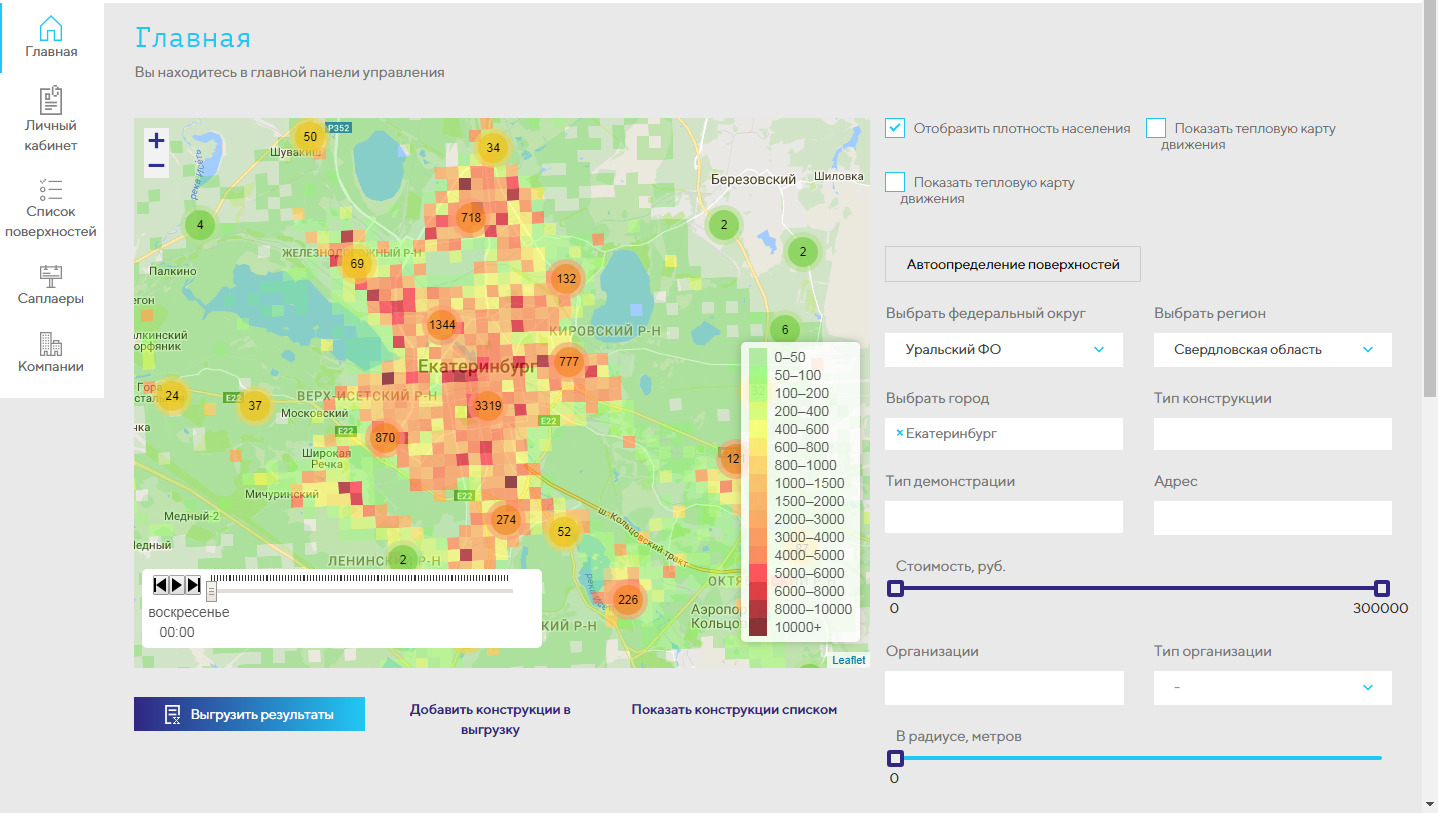The width and height of the screenshot is (1438, 813).
Task: Click the 274 cluster marker
Action: (x=506, y=520)
